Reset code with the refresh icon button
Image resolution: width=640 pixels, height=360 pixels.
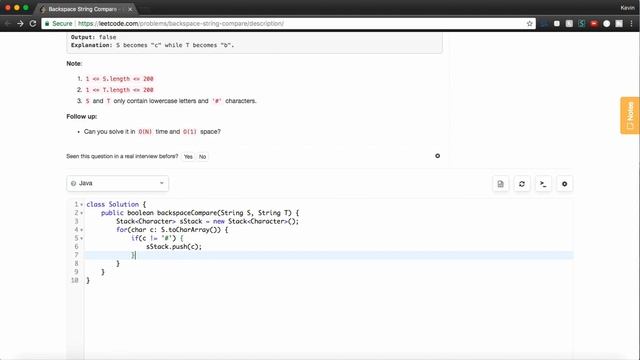(x=522, y=184)
